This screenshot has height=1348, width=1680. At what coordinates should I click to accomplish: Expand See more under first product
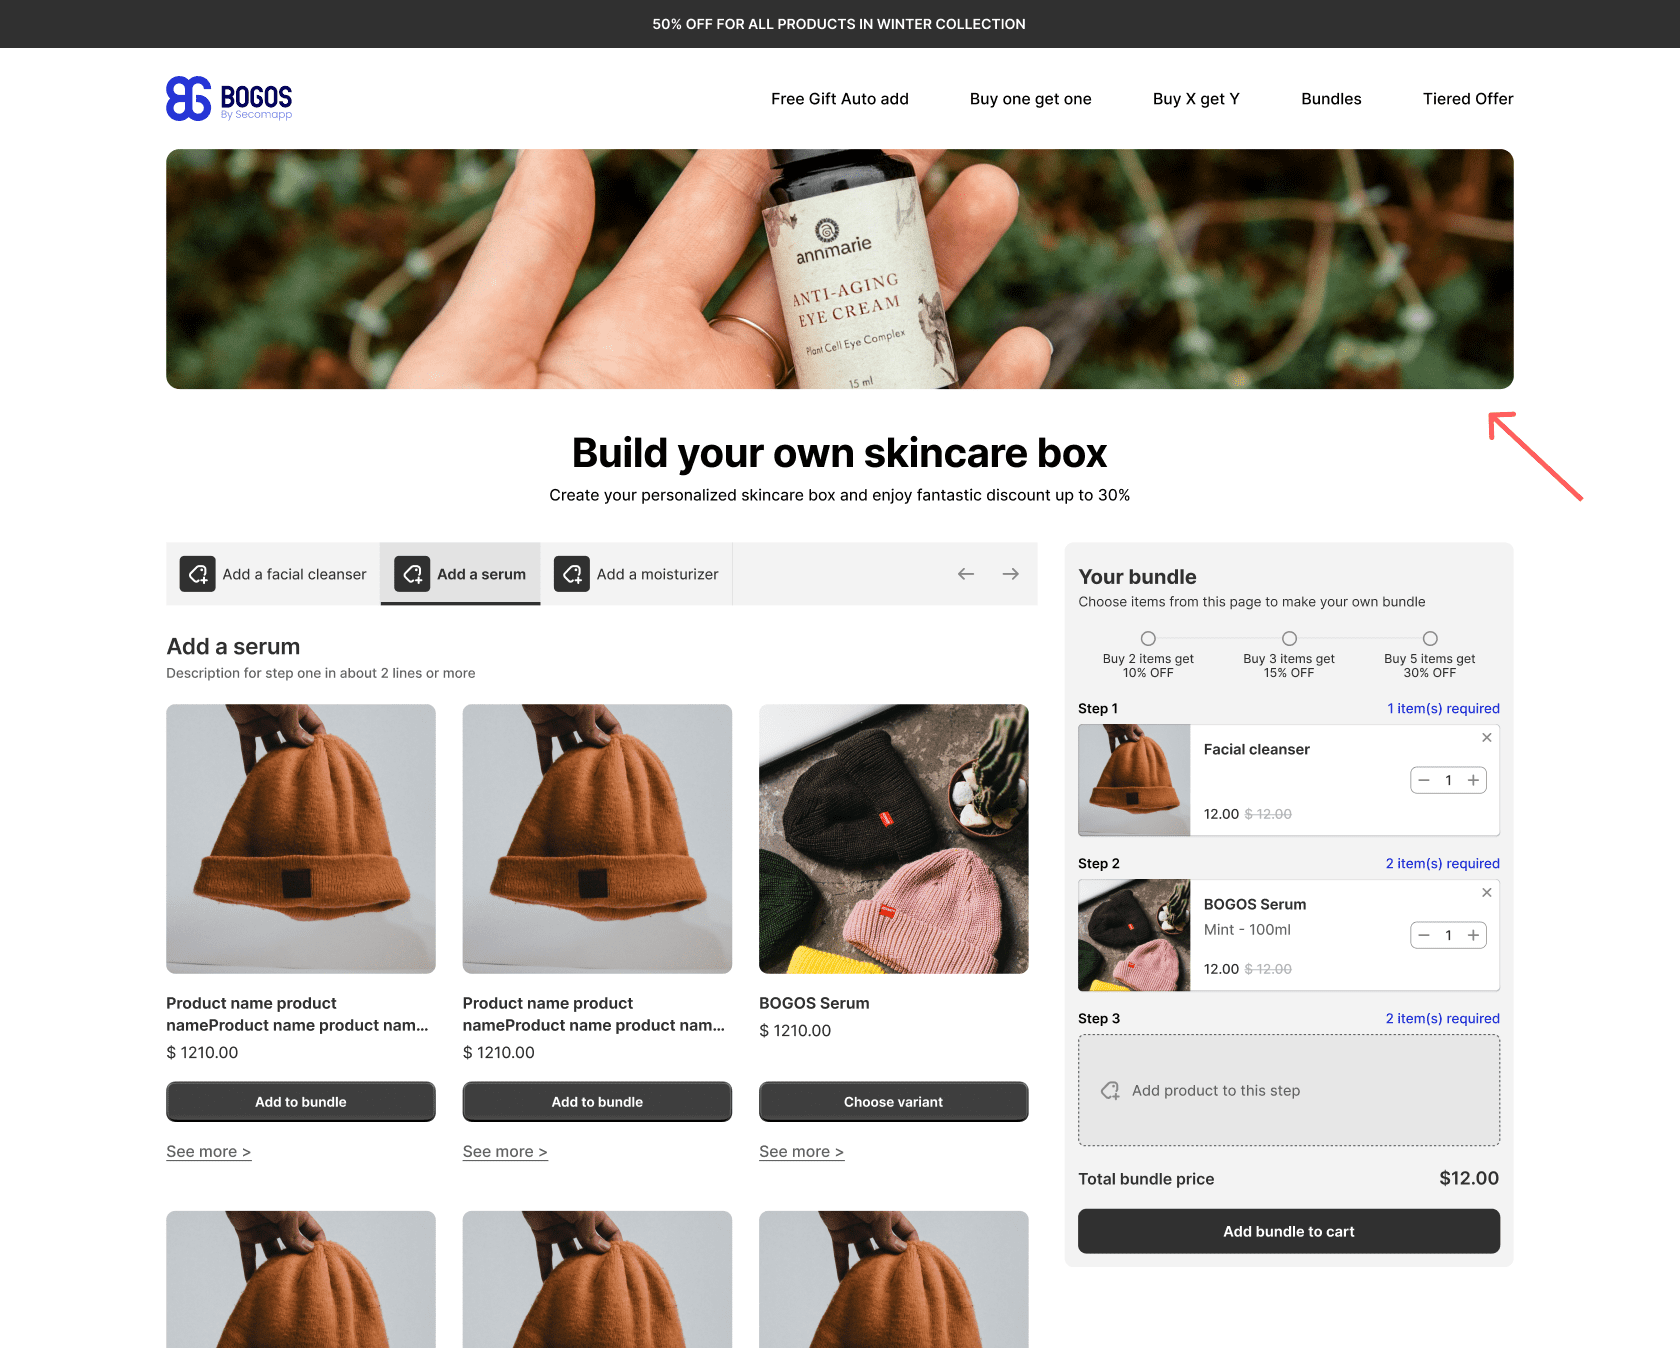208,1152
